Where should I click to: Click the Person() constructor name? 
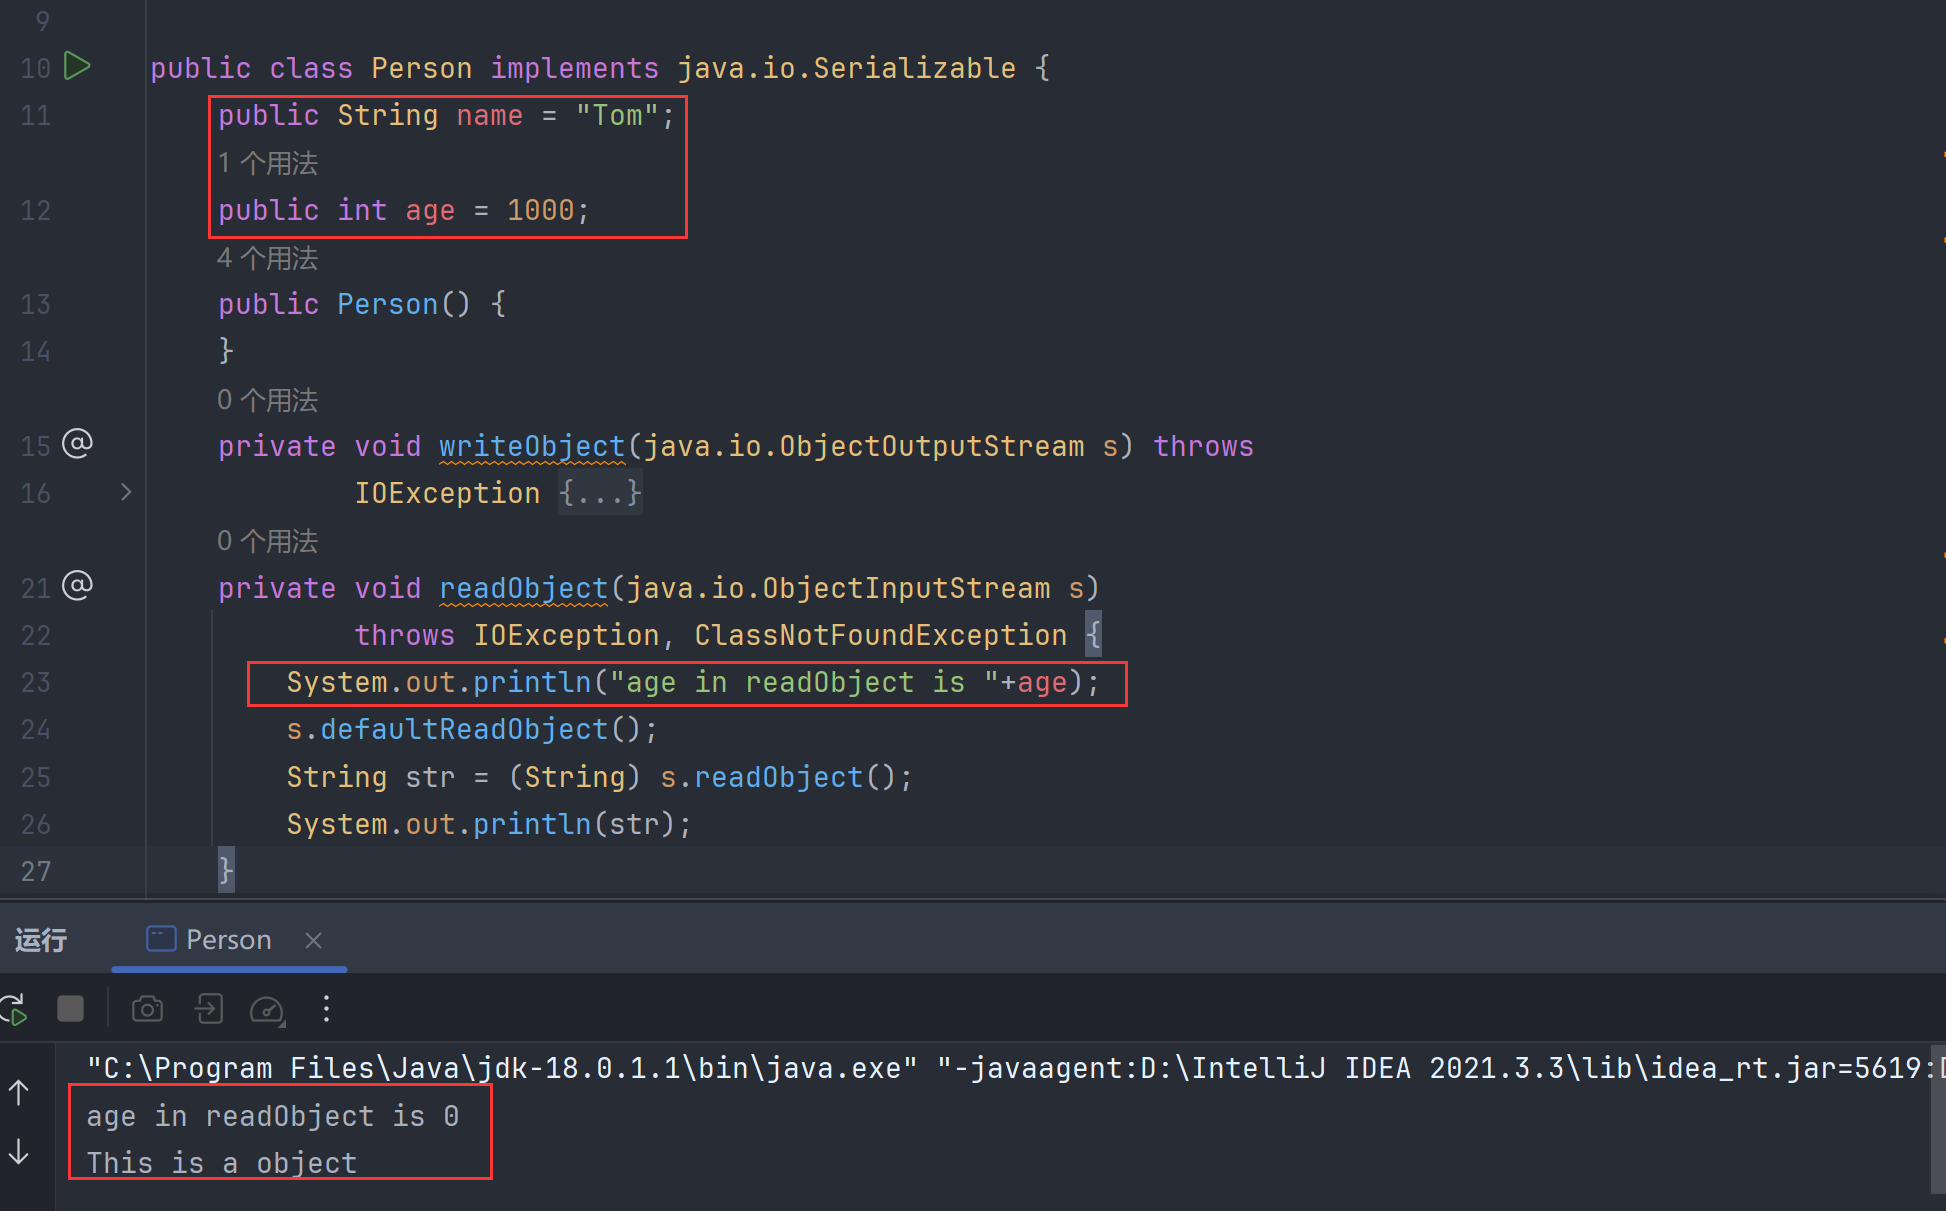[x=387, y=304]
